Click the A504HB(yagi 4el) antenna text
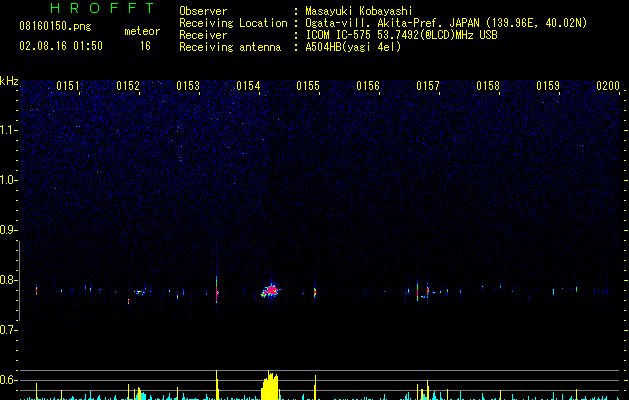629x400 pixels. [x=353, y=47]
